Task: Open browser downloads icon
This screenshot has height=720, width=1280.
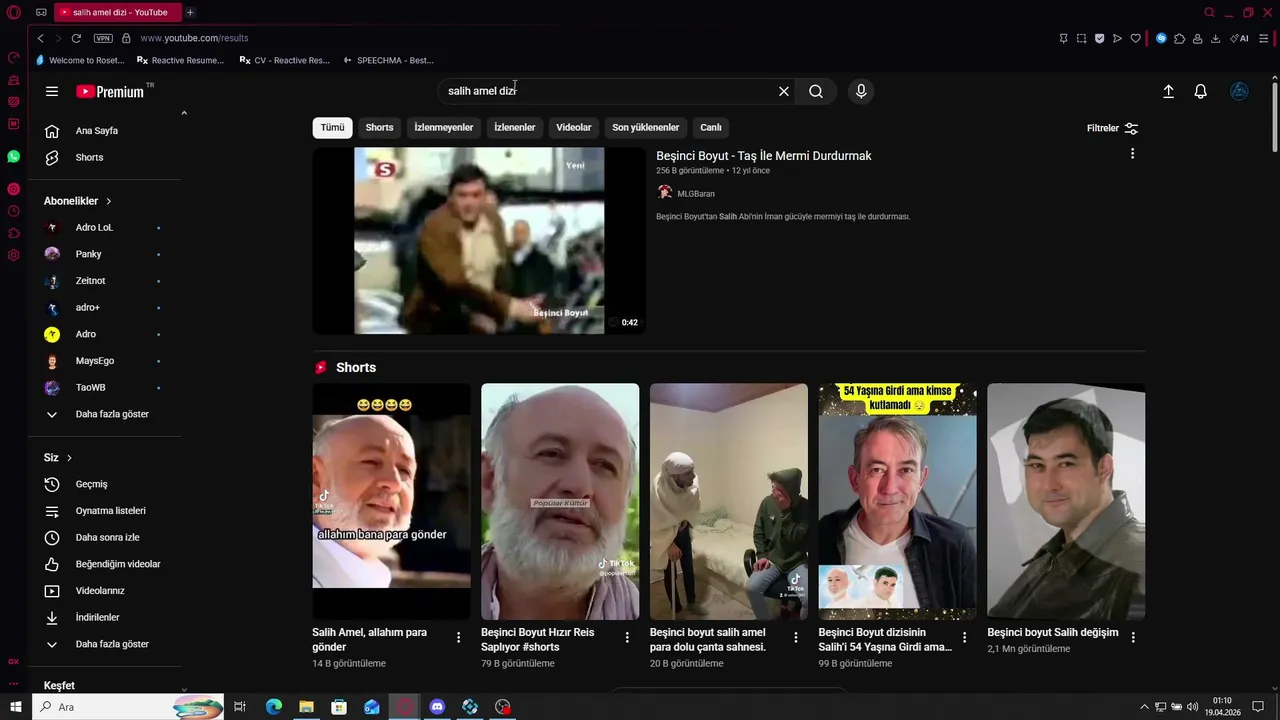Action: coord(1215,38)
